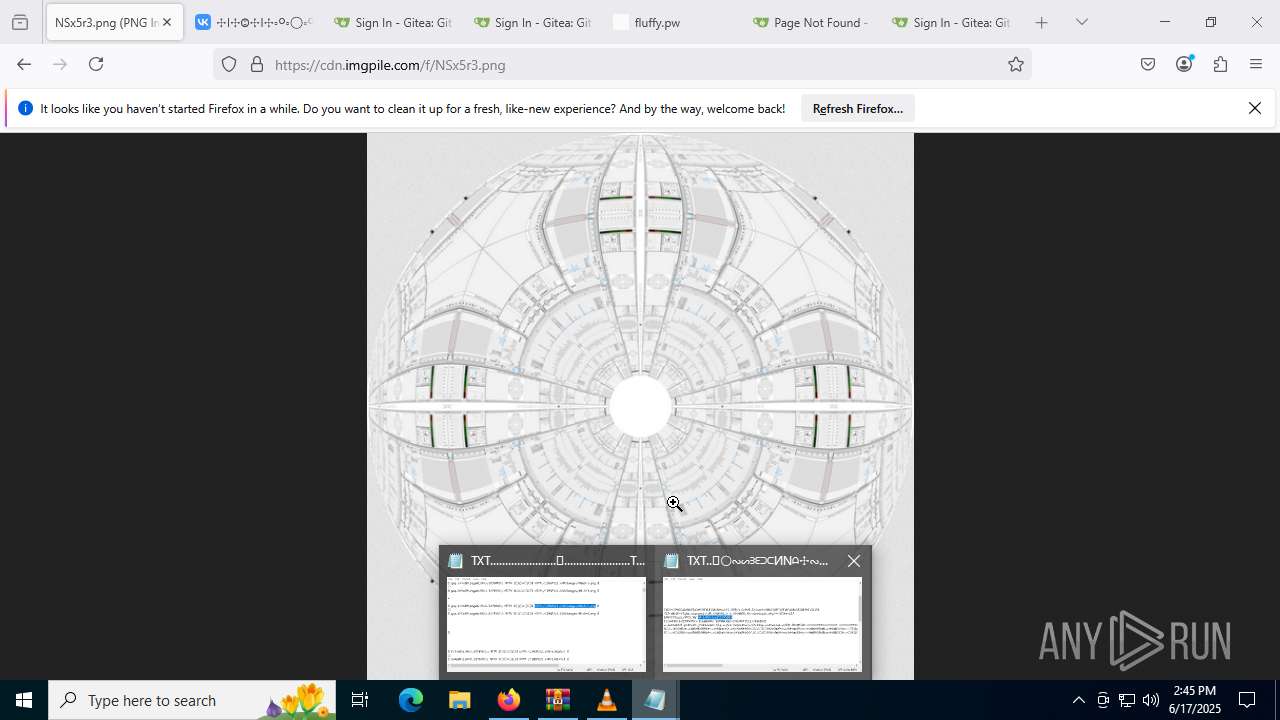Reload the current page
Image resolution: width=1280 pixels, height=720 pixels.
[x=96, y=64]
